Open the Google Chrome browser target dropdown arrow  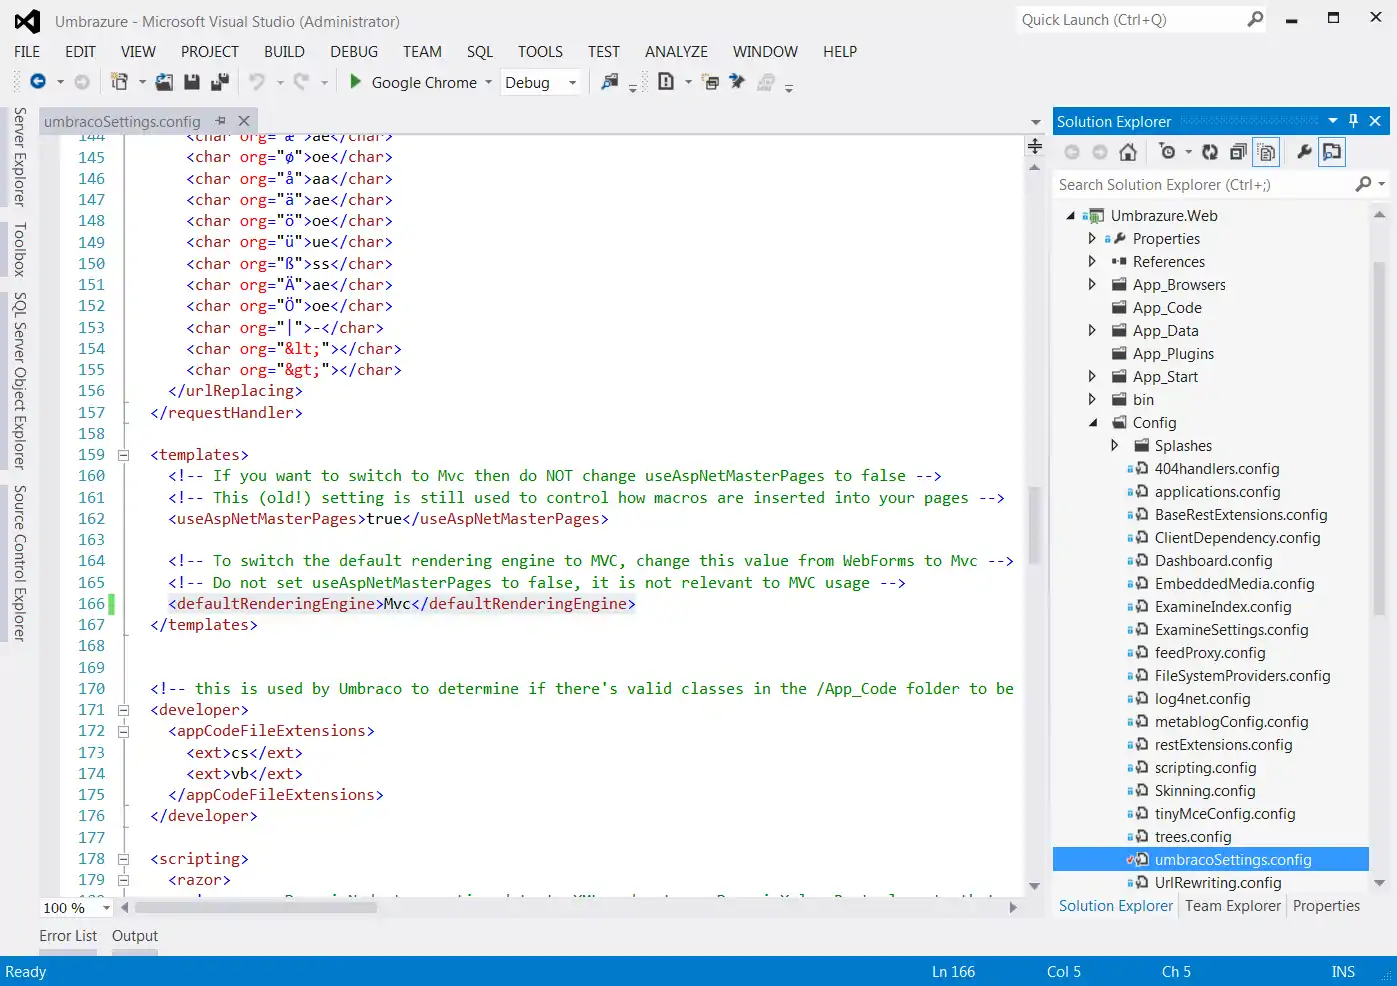489,83
